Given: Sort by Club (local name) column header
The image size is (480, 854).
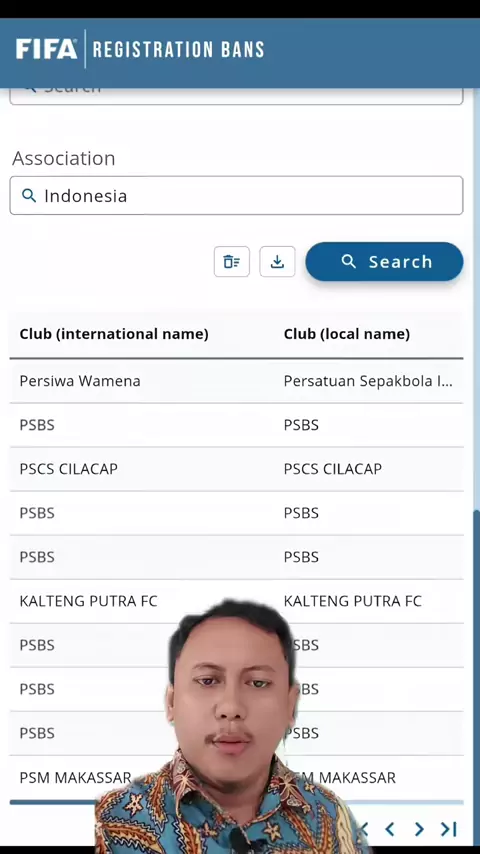Looking at the screenshot, I should [x=347, y=334].
